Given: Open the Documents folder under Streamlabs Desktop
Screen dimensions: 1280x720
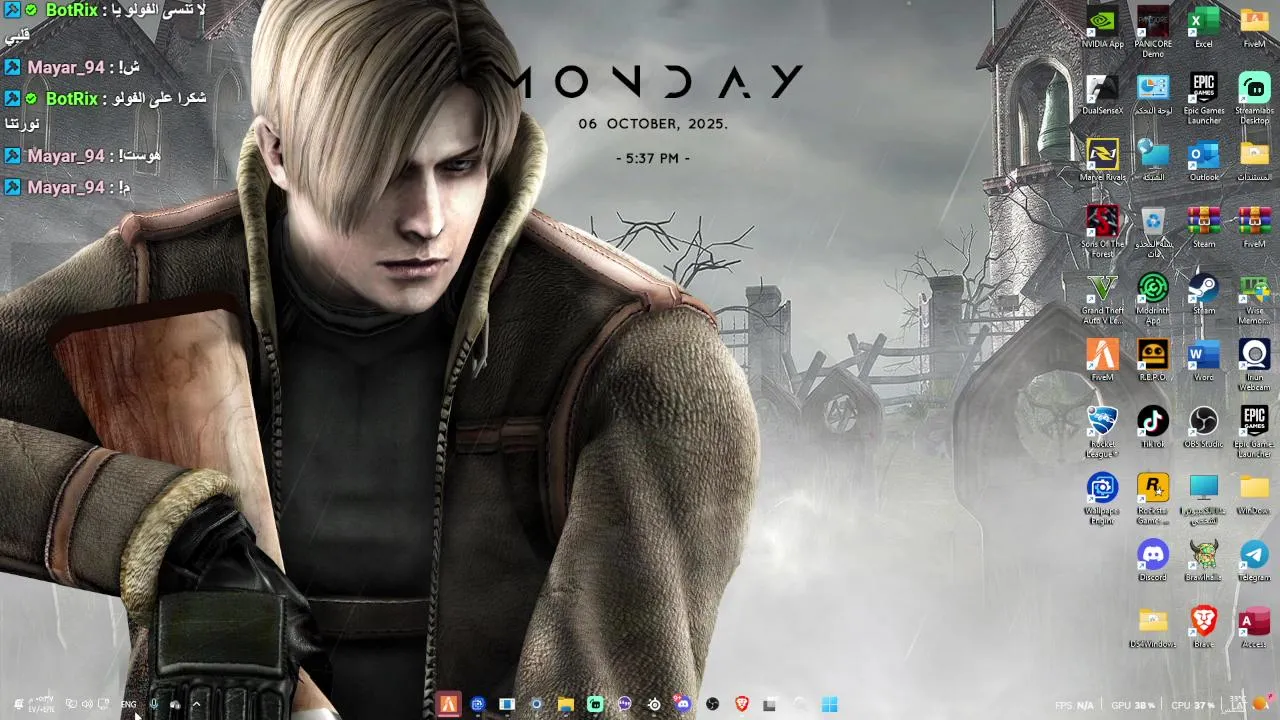Looking at the screenshot, I should pos(1254,160).
